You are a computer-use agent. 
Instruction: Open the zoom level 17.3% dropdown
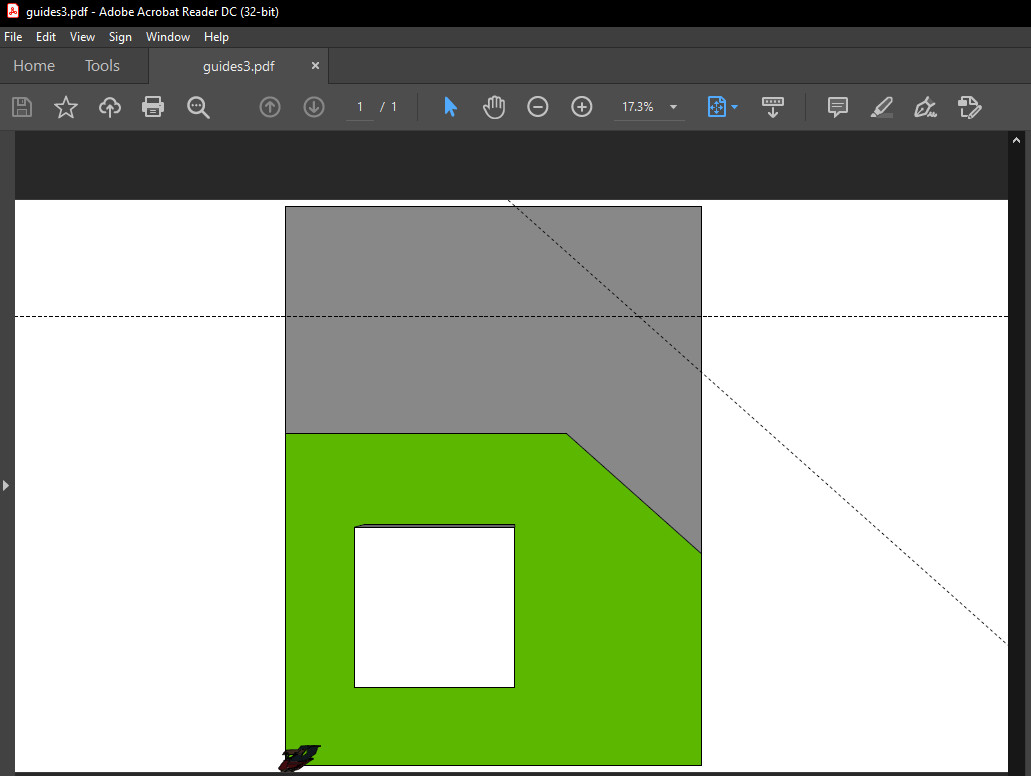[673, 107]
